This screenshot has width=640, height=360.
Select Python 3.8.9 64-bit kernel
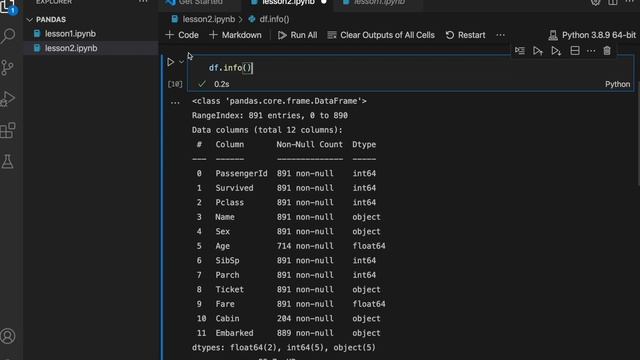click(592, 35)
